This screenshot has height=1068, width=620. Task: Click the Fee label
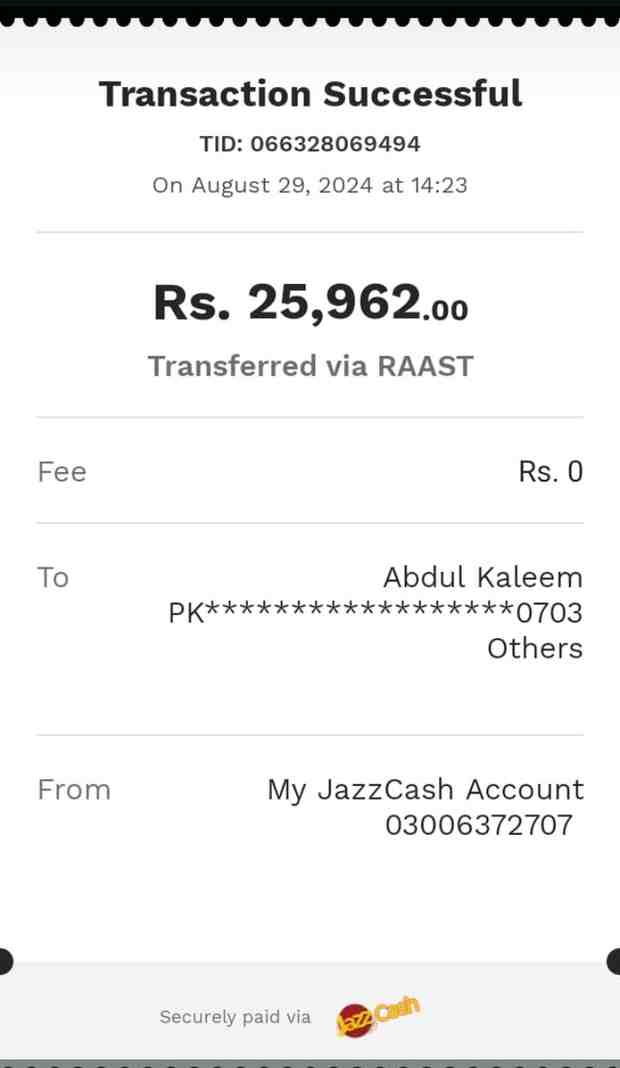point(62,472)
